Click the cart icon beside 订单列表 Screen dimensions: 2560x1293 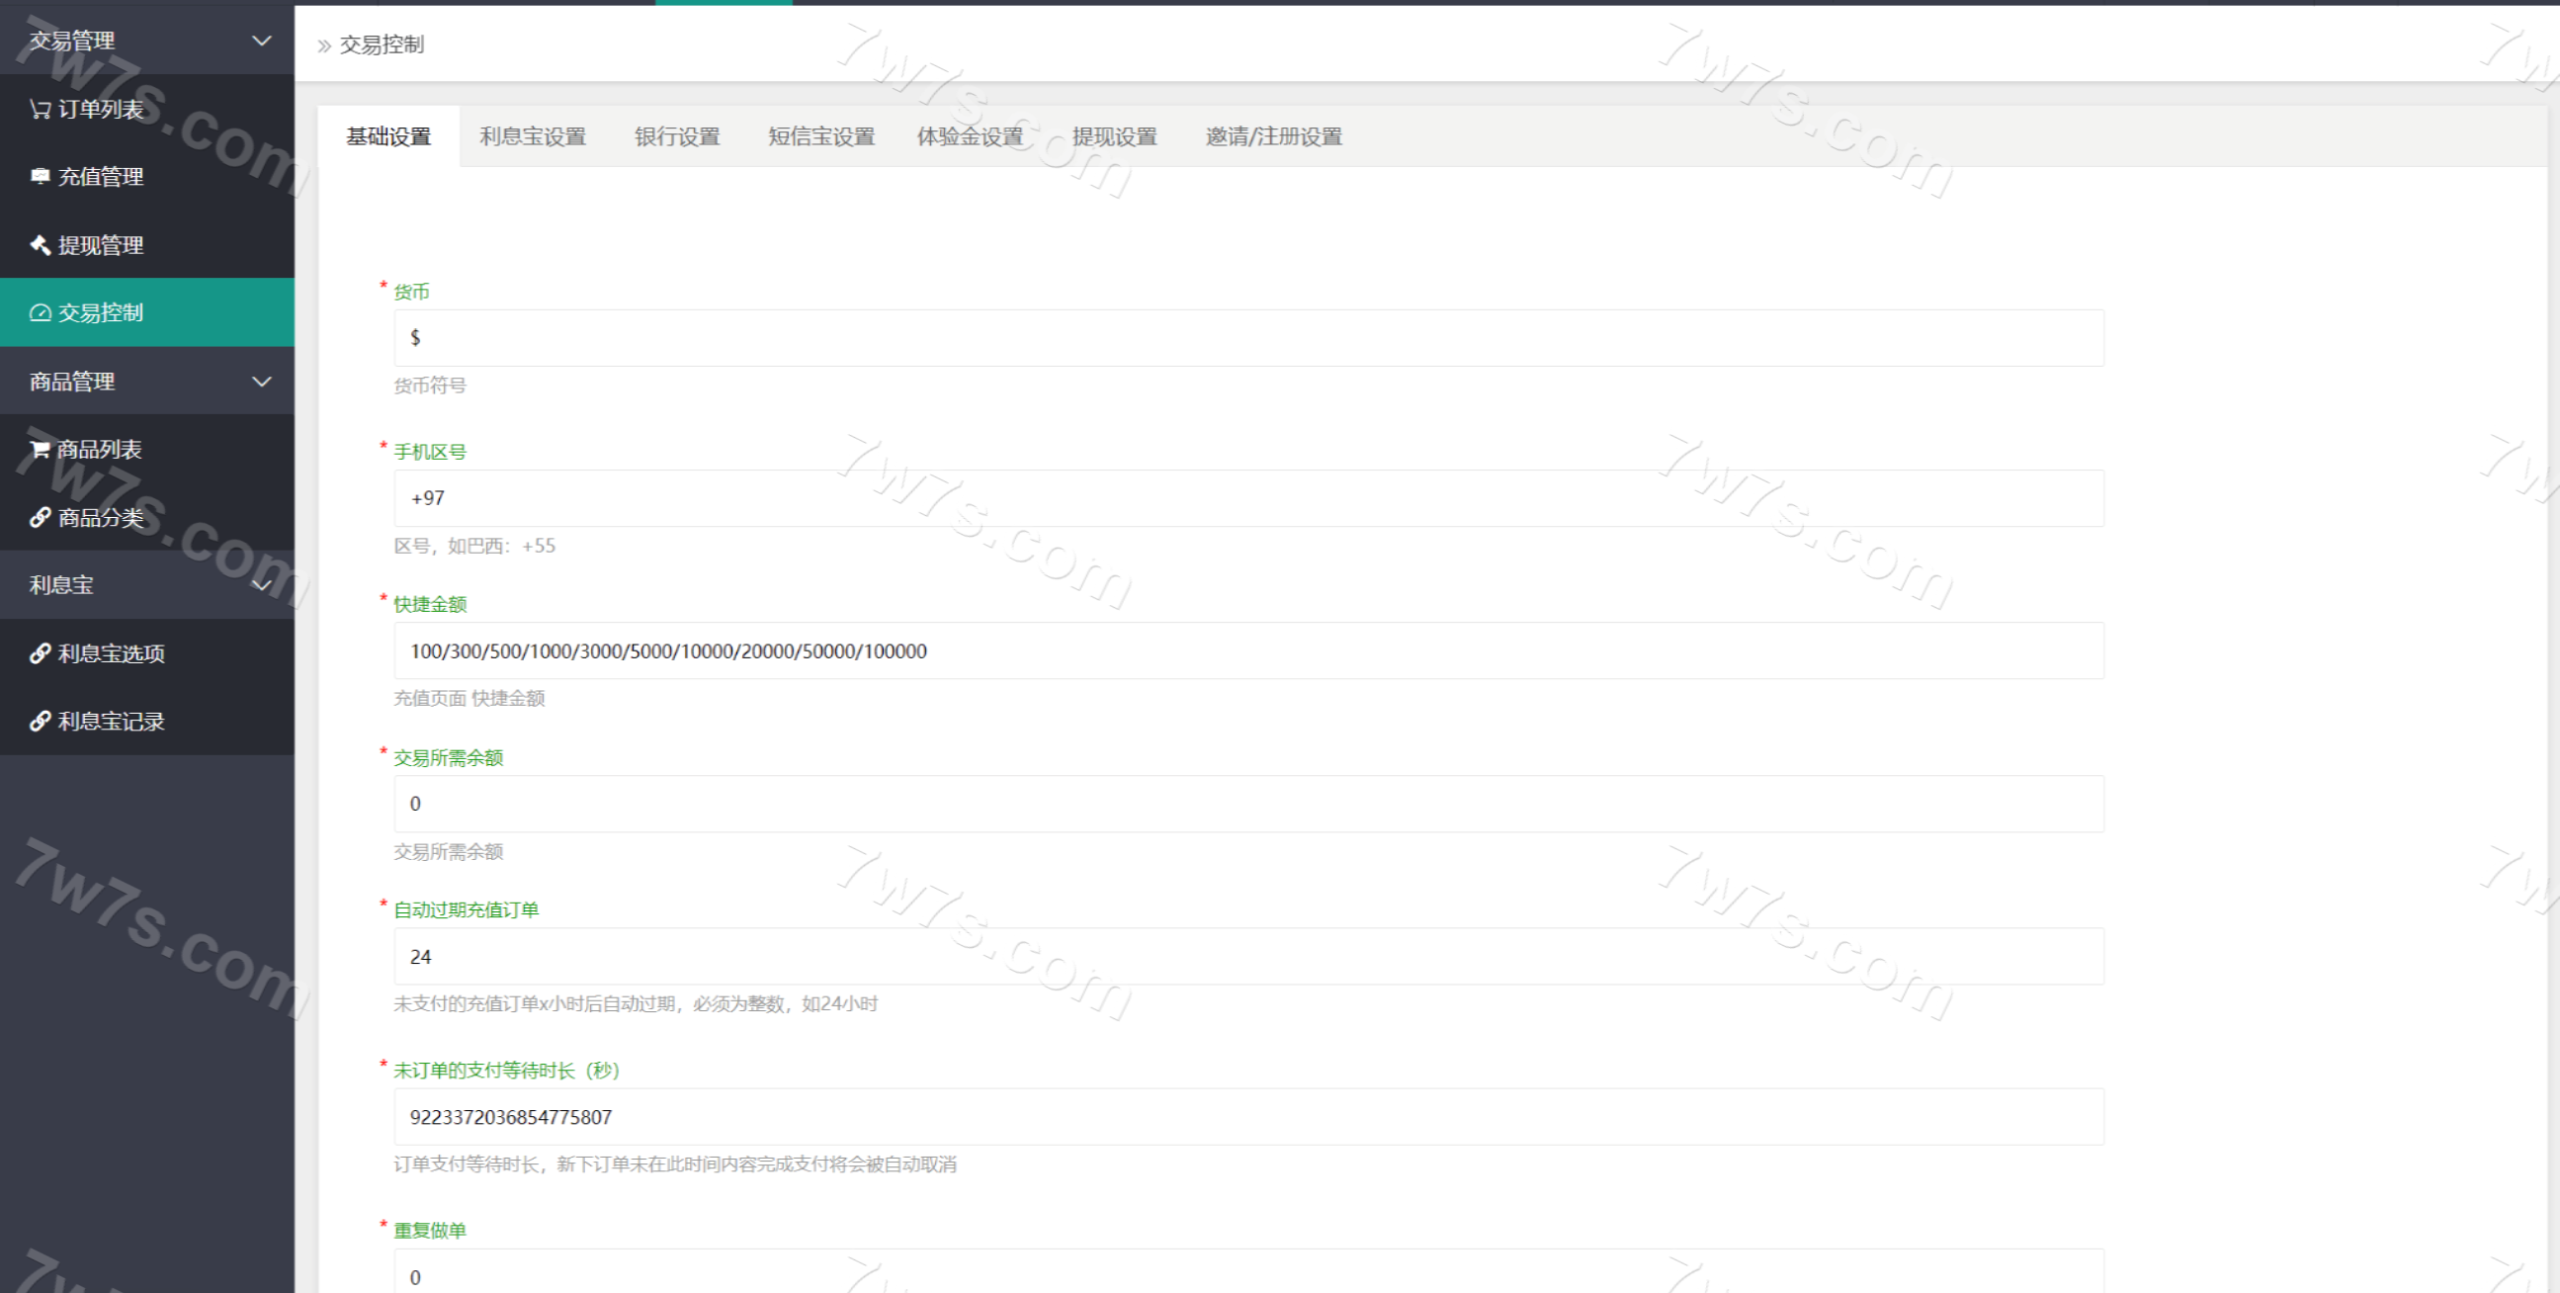(x=40, y=109)
